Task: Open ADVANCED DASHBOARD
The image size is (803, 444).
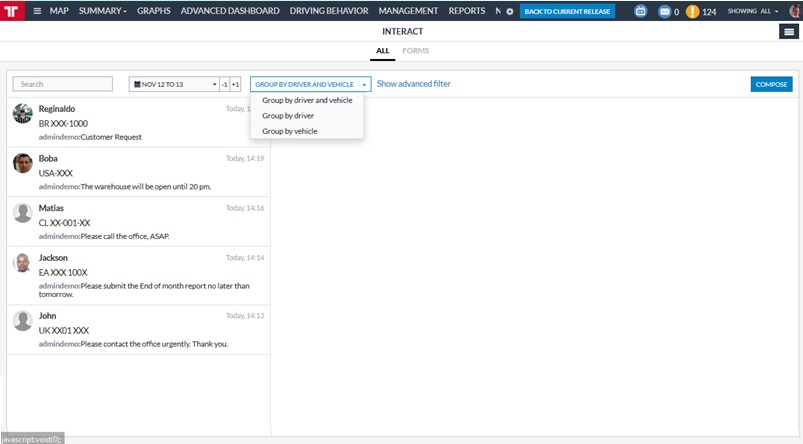Action: [230, 11]
